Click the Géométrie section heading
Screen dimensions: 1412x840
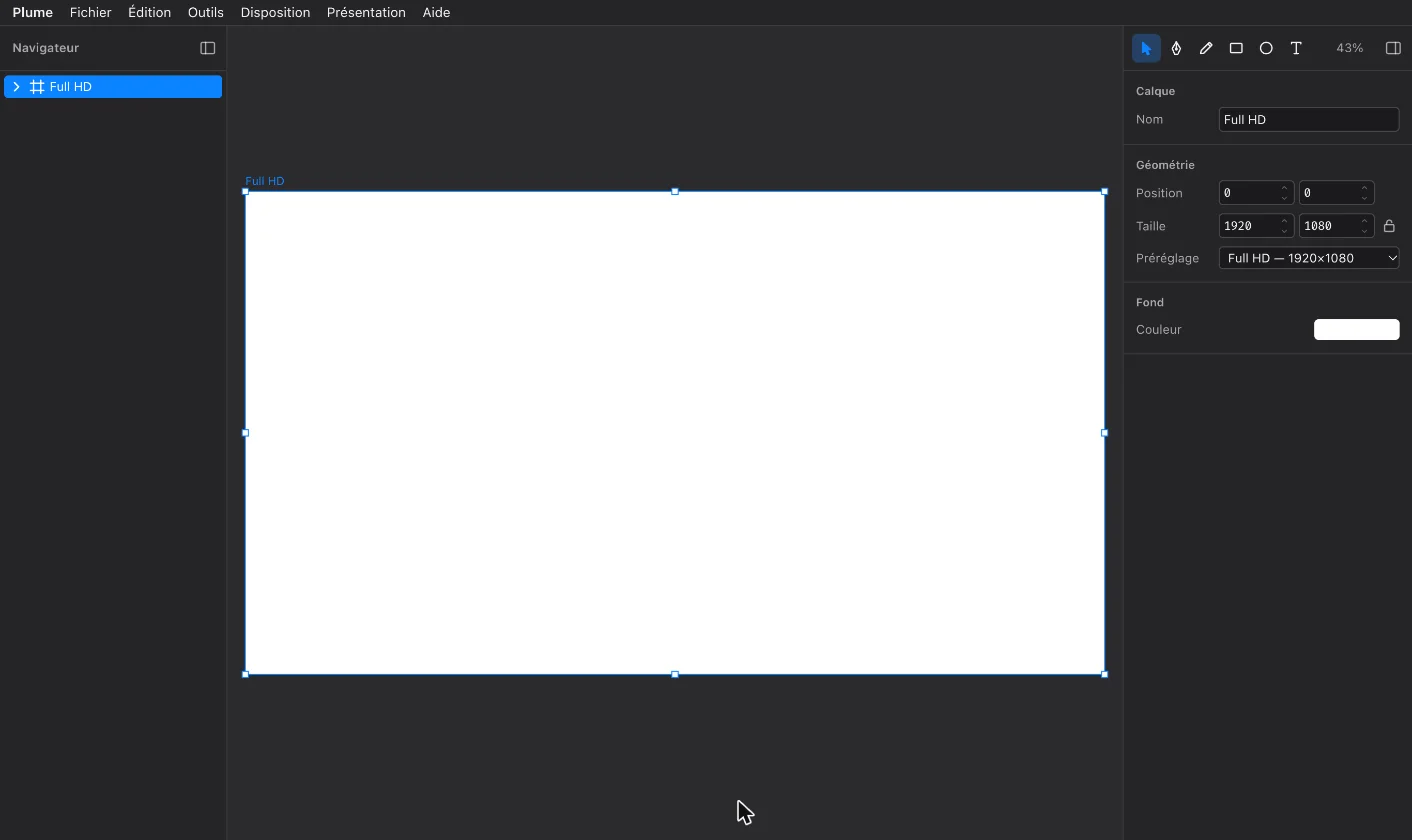1165,165
